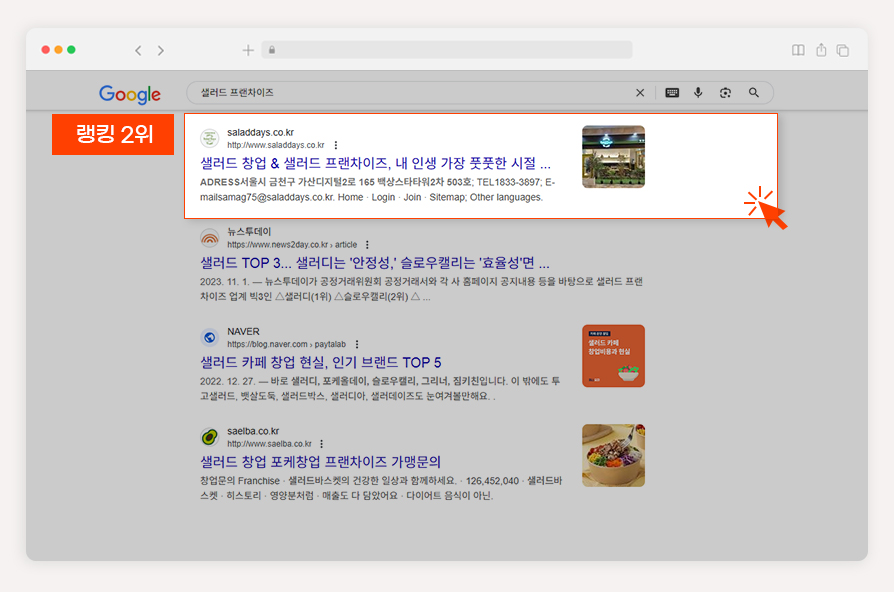Click the Google logo
This screenshot has width=894, height=592.
click(x=130, y=95)
